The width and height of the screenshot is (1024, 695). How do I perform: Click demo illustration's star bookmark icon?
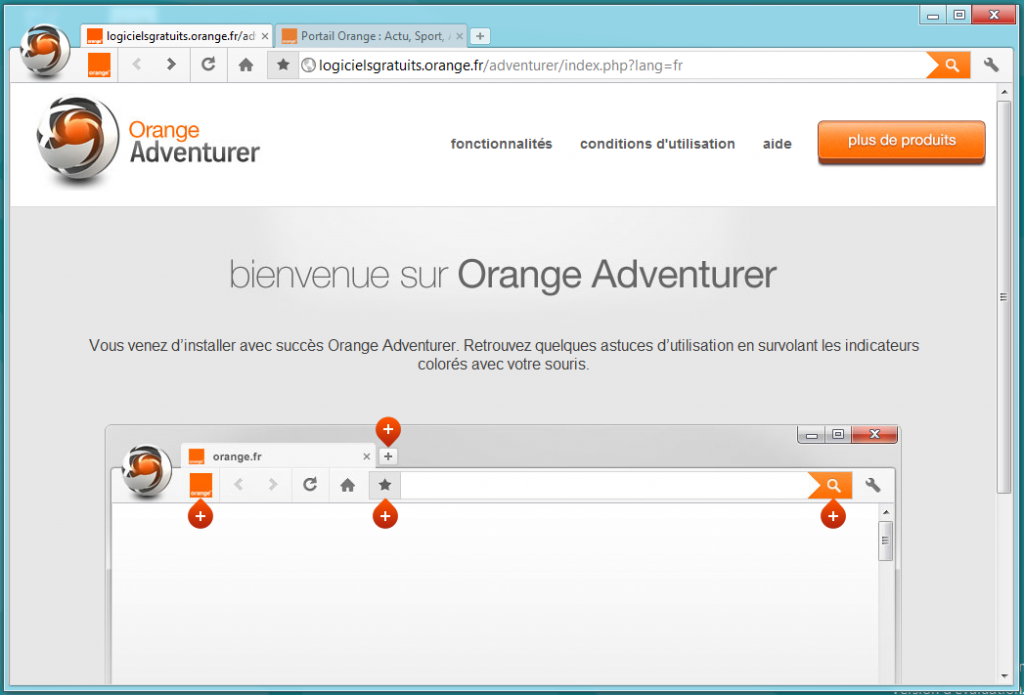(385, 485)
